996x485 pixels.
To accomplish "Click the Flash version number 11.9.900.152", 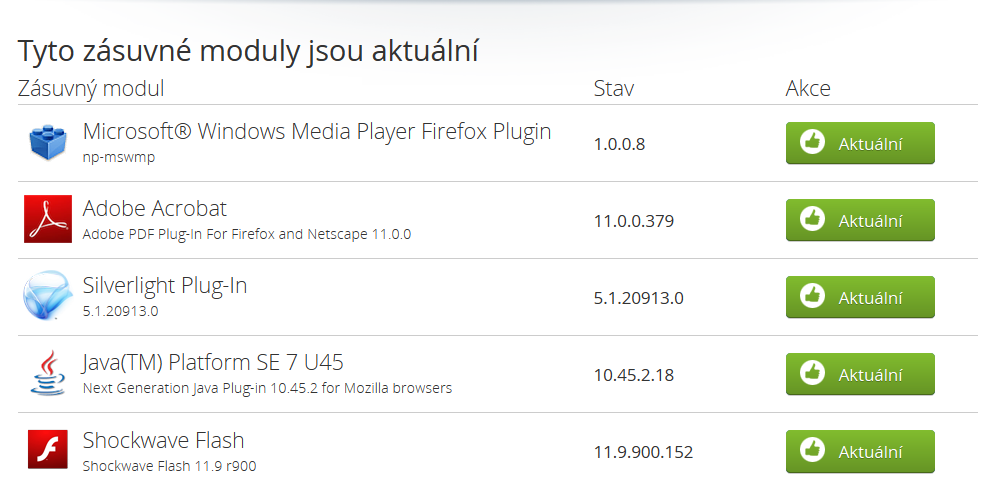I will pos(643,452).
